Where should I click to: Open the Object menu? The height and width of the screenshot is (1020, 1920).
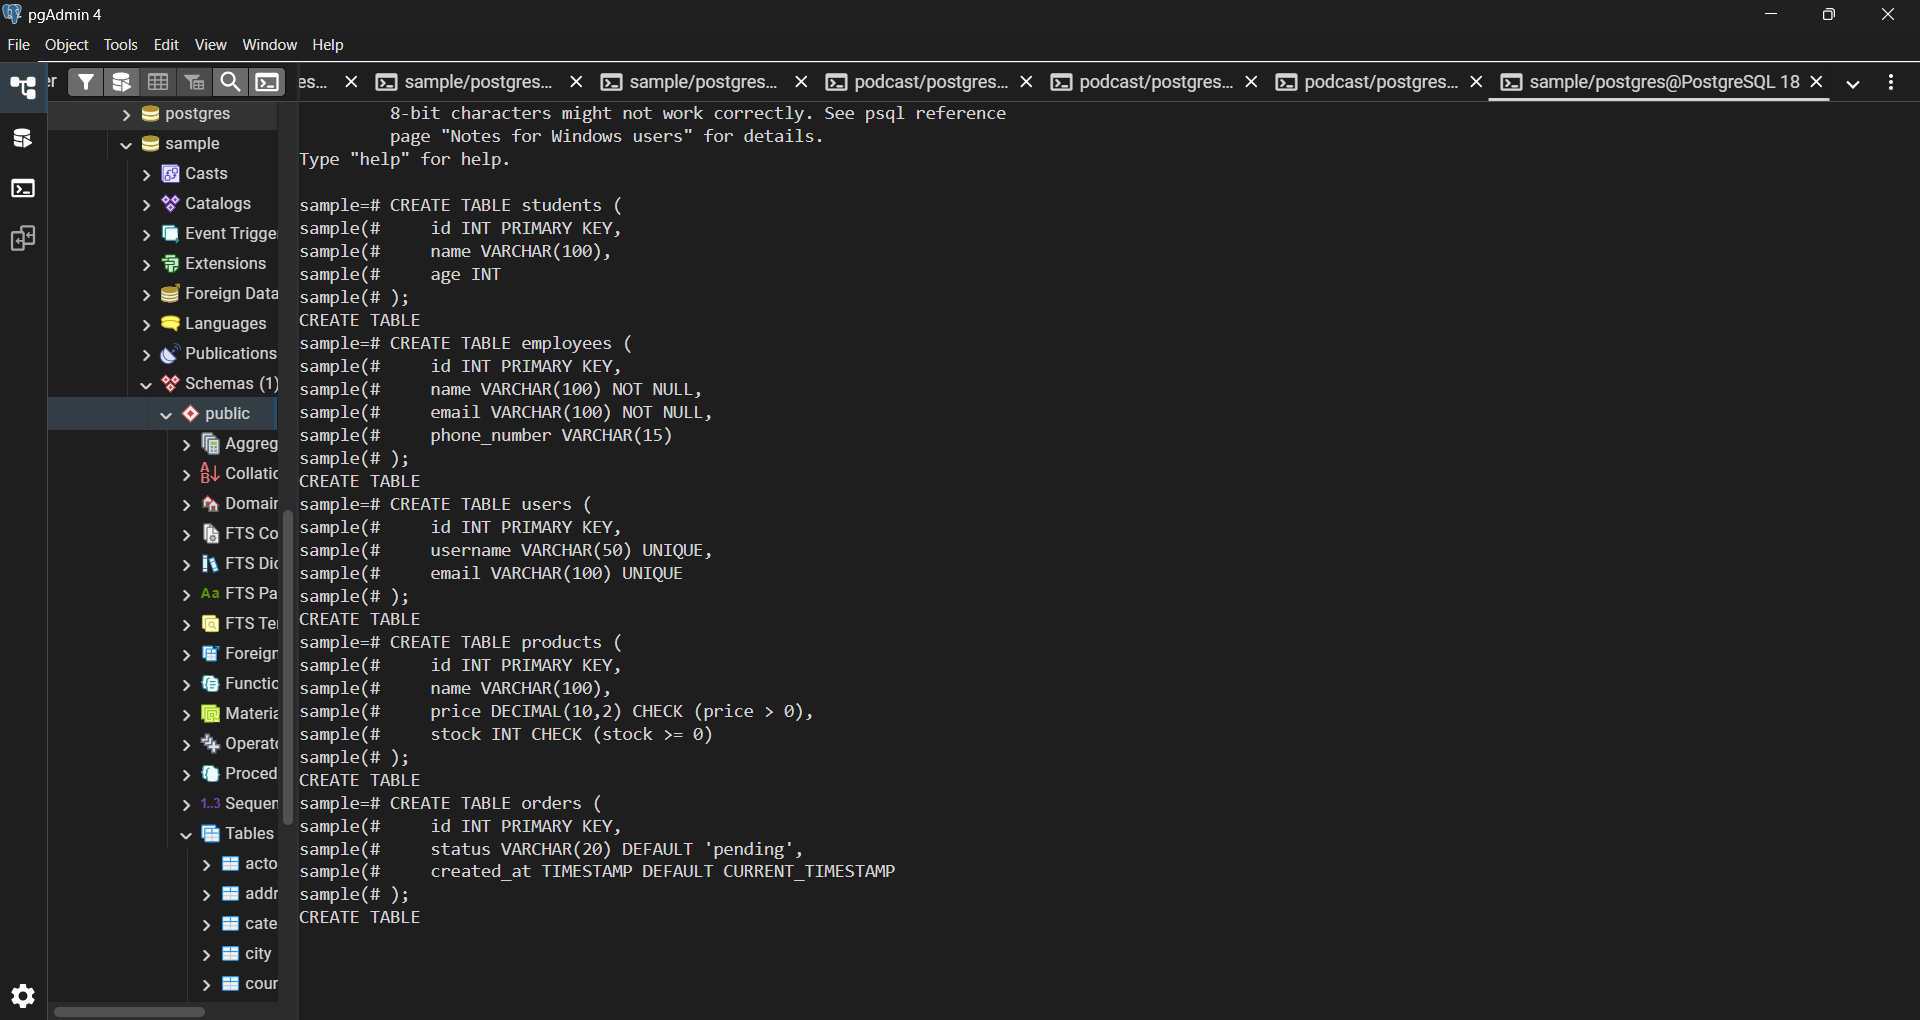tap(66, 45)
